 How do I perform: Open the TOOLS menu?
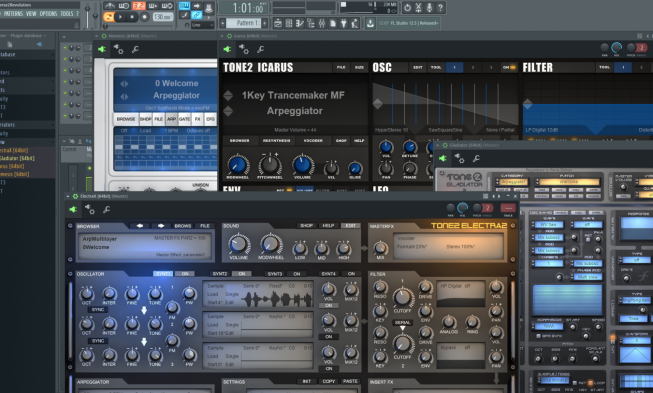pyautogui.click(x=67, y=14)
